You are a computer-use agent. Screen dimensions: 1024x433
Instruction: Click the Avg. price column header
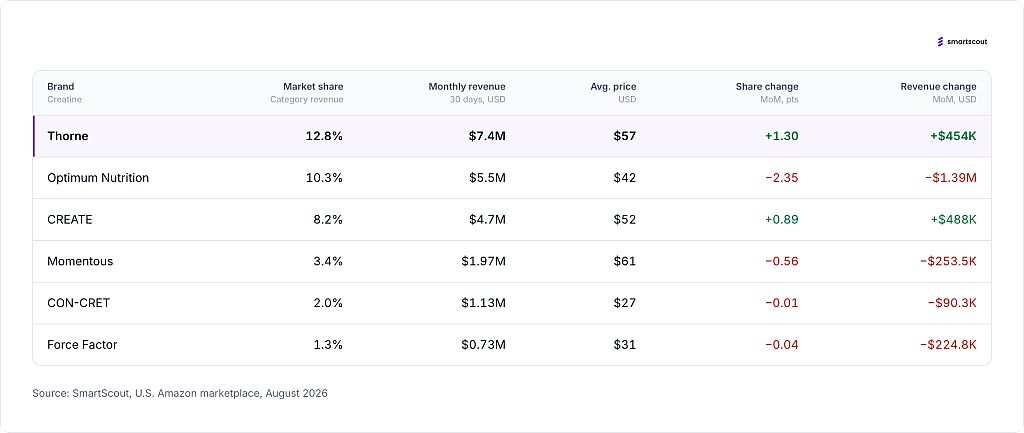[x=615, y=86]
